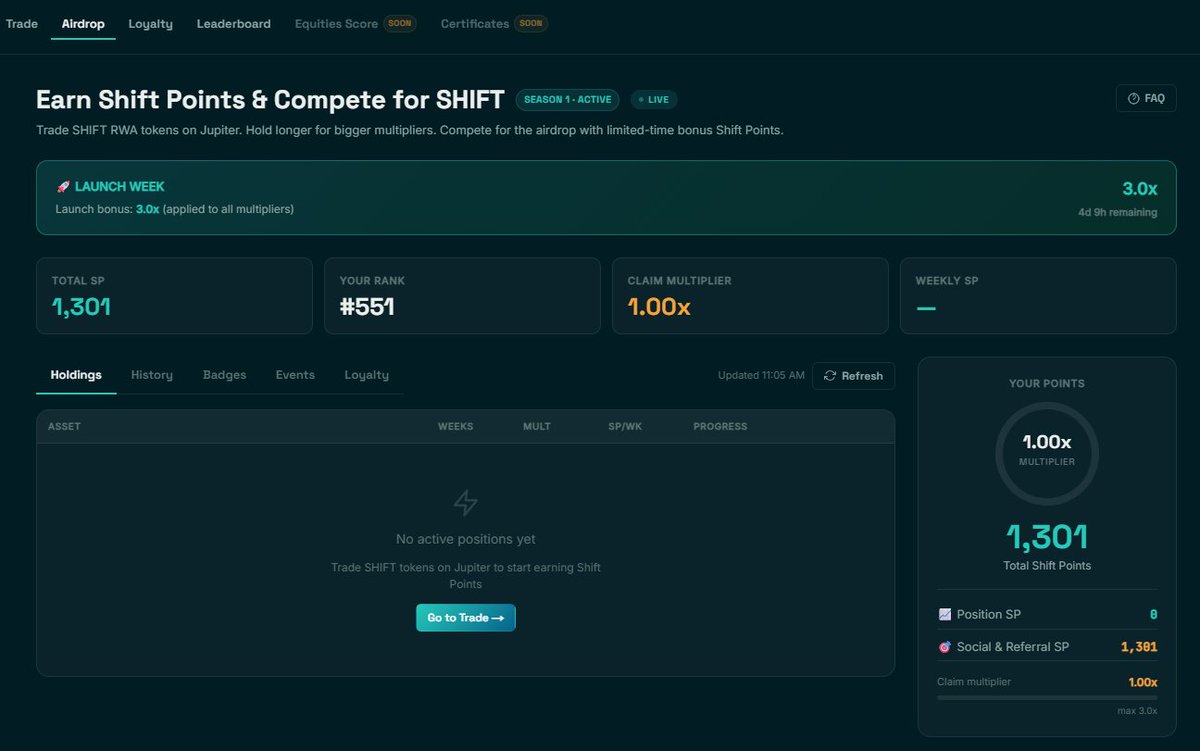Open the Events tab
The height and width of the screenshot is (751, 1200).
click(295, 375)
